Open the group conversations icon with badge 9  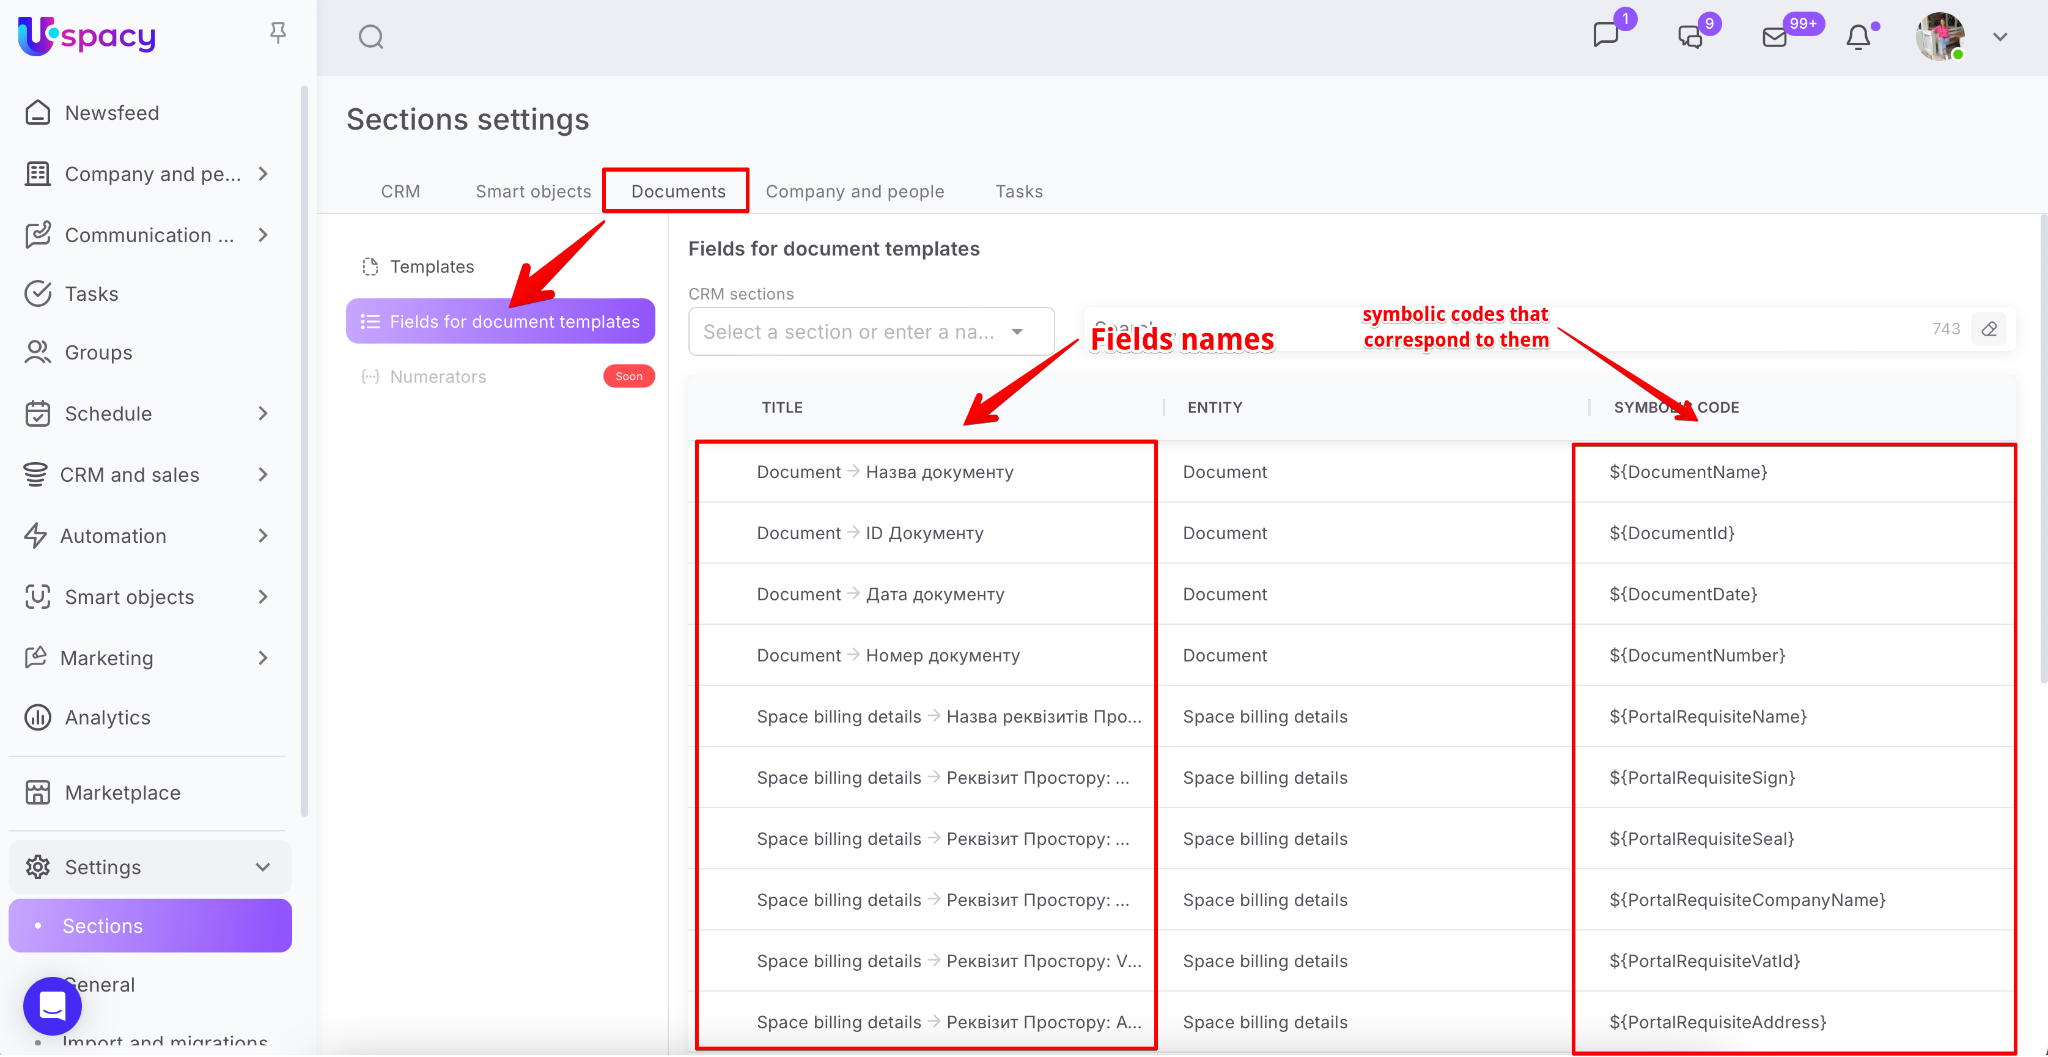[x=1690, y=37]
